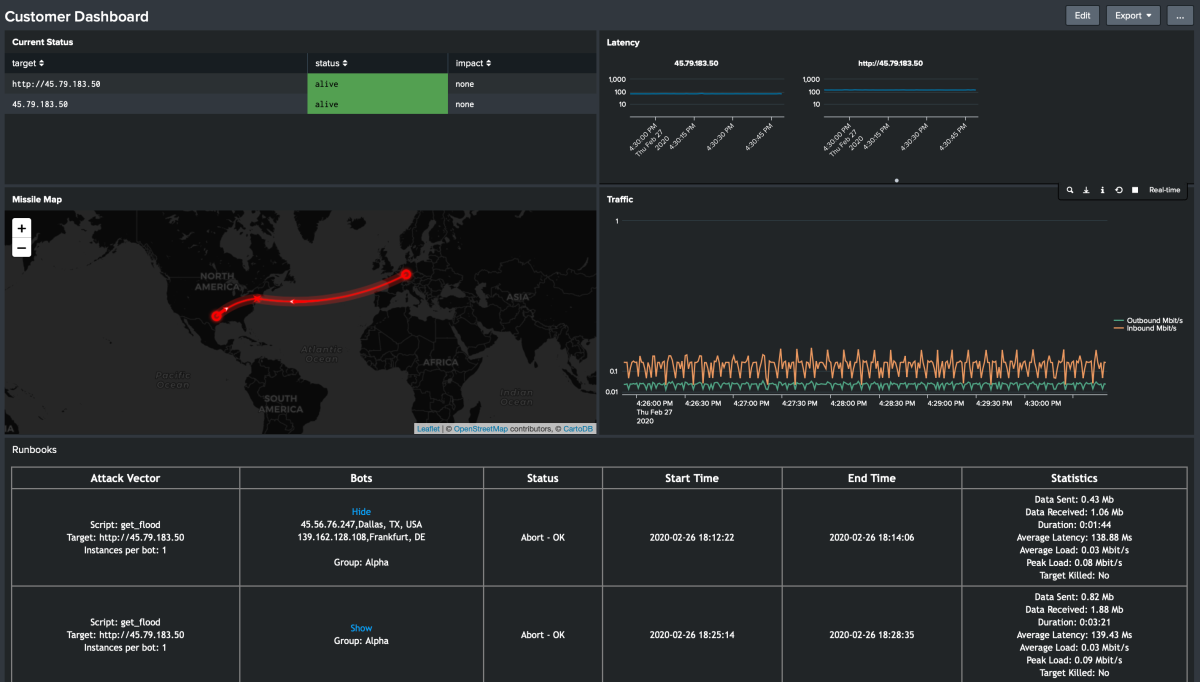This screenshot has height=682, width=1200.
Task: Sort table by status column
Action: pyautogui.click(x=331, y=63)
